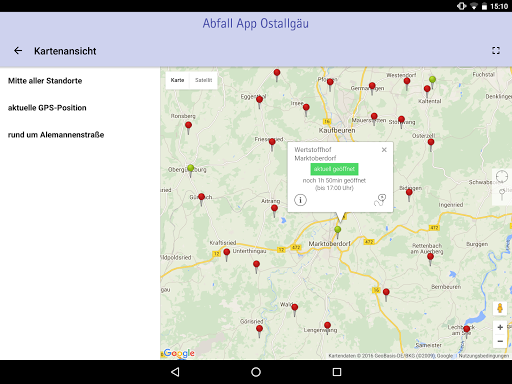Tap the red pin at Ronsberg
Screen dimensions: 512x384
pyautogui.click(x=188, y=126)
